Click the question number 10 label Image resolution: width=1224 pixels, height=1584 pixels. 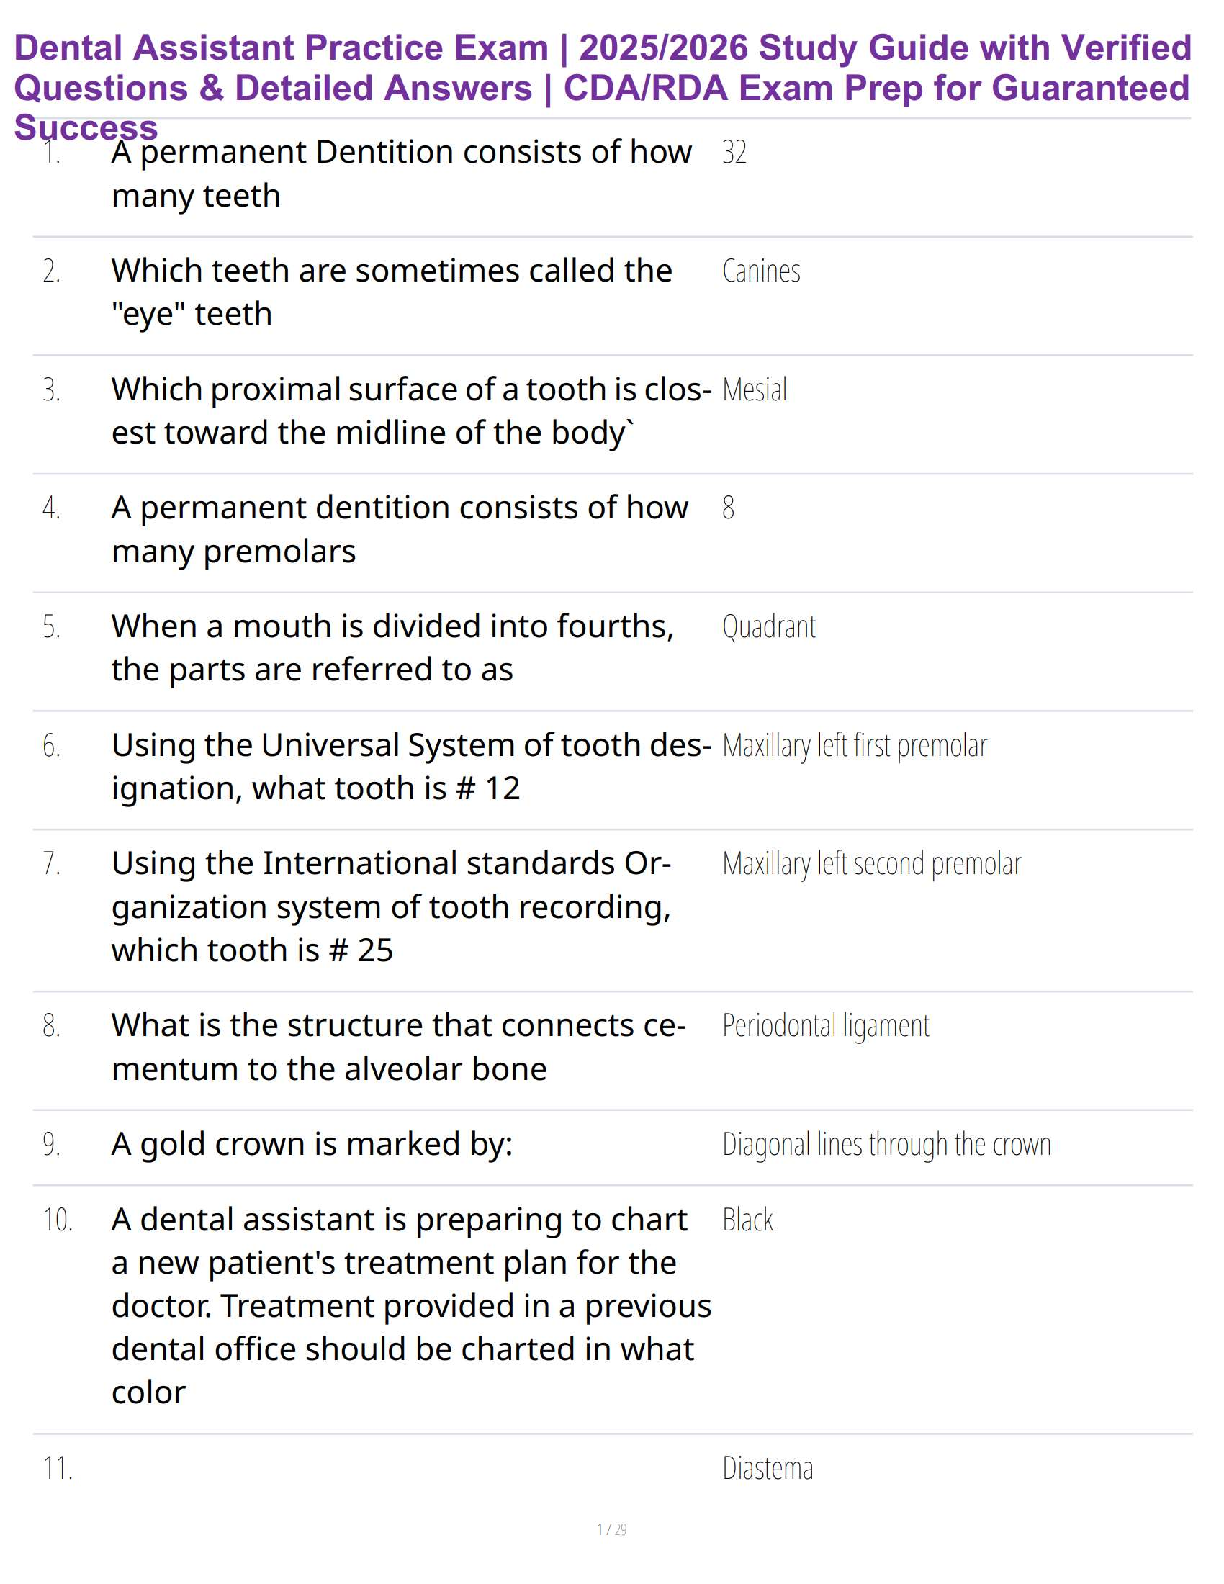[x=57, y=1220]
